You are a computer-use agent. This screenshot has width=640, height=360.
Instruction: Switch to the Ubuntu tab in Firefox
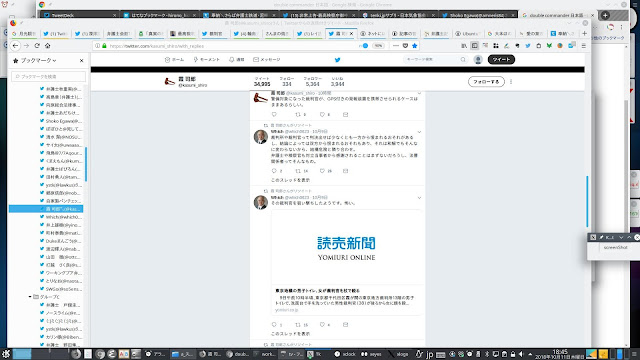point(469,33)
